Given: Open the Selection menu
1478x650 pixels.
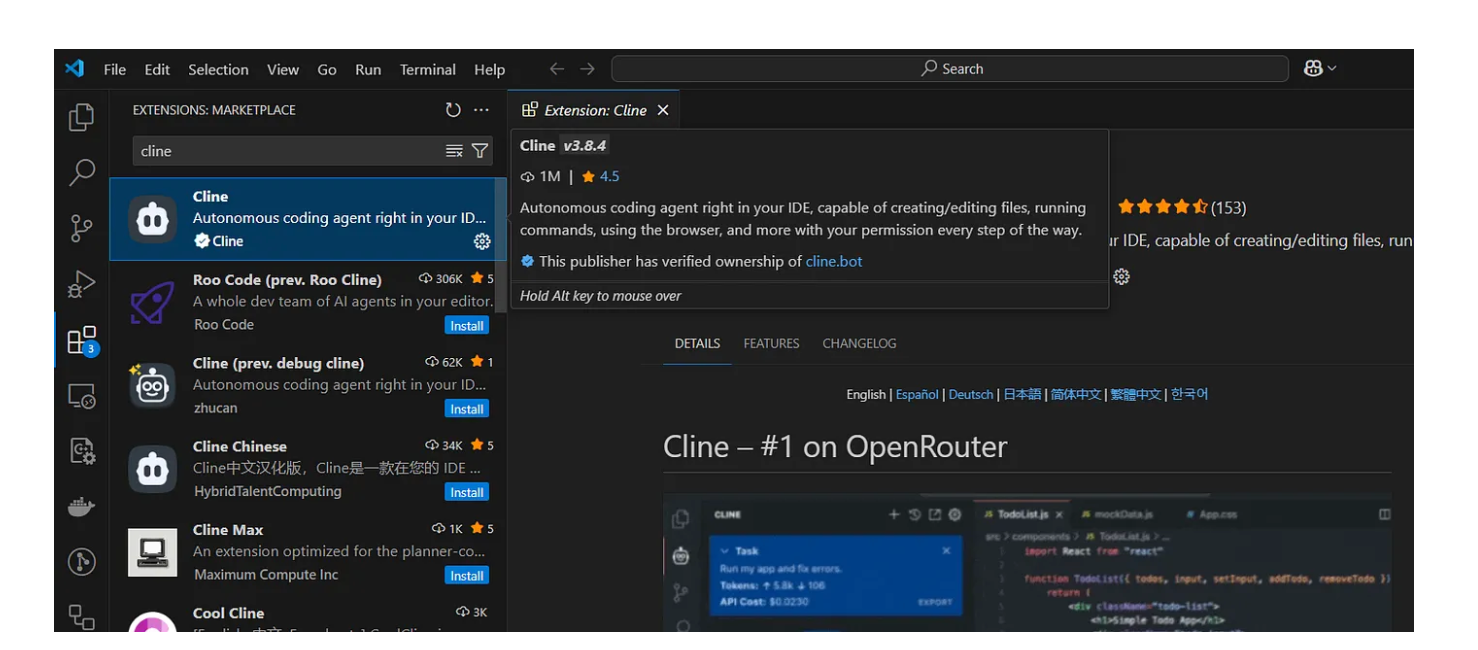Looking at the screenshot, I should (218, 69).
